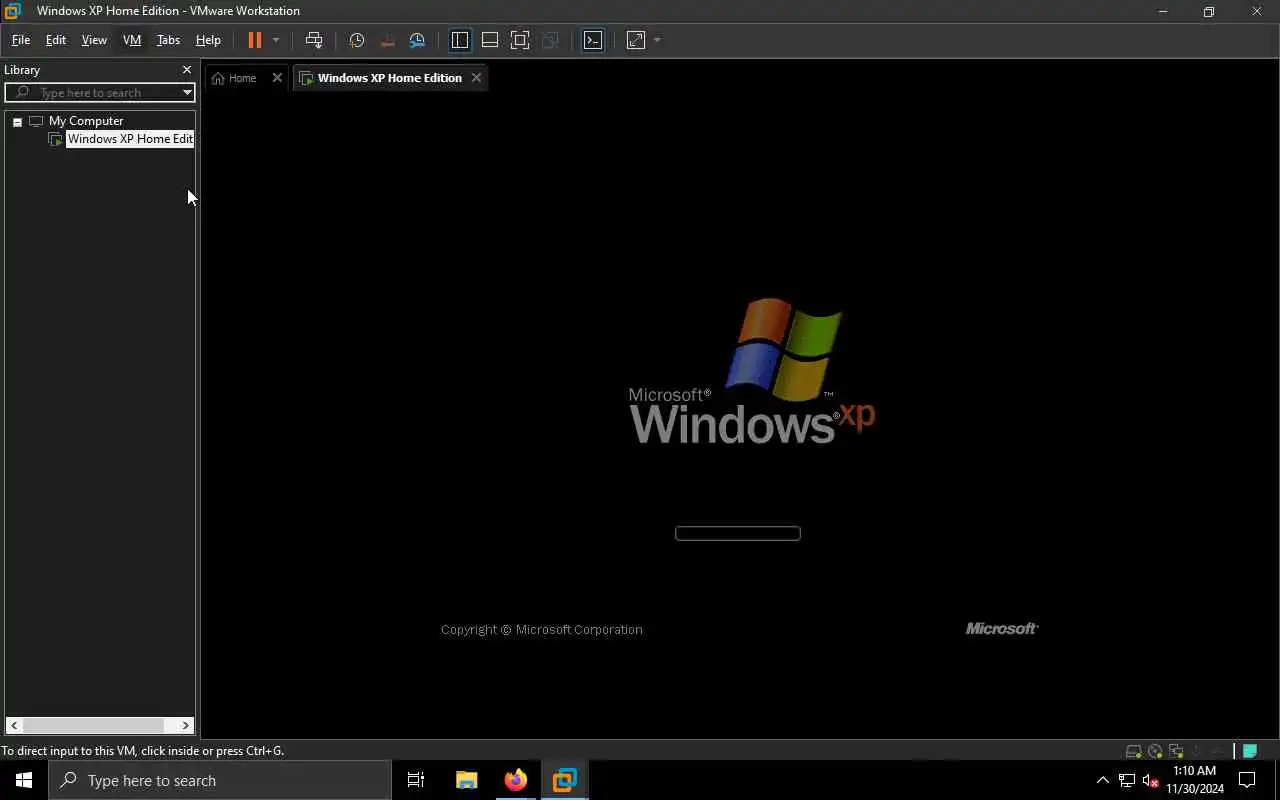Close the Windows XP Home Edition tab
1280x800 pixels.
coord(476,78)
